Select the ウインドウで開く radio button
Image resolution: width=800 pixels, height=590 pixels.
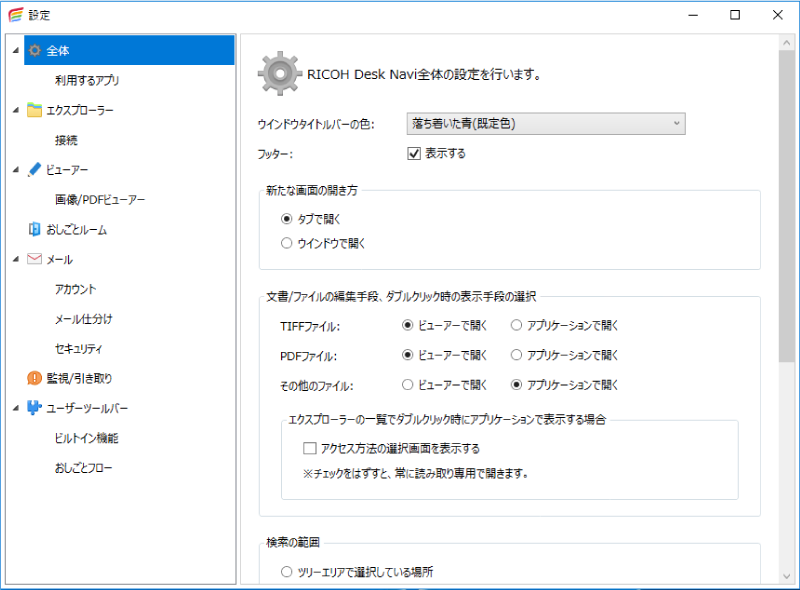point(287,243)
